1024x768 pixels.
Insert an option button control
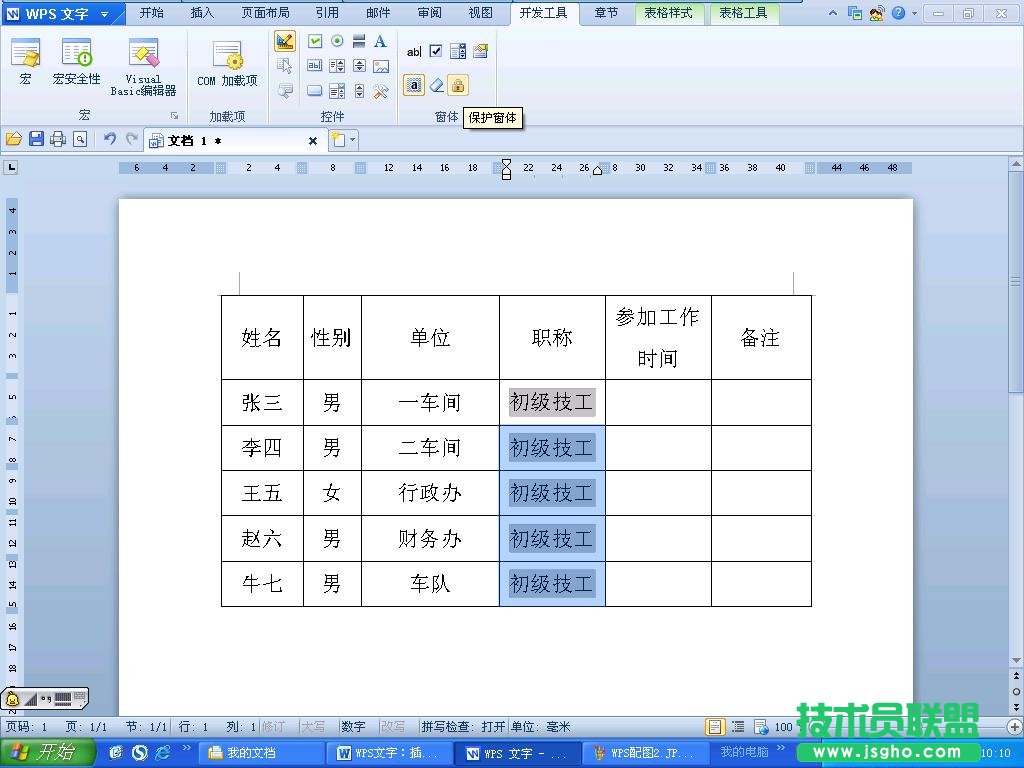pyautogui.click(x=337, y=43)
